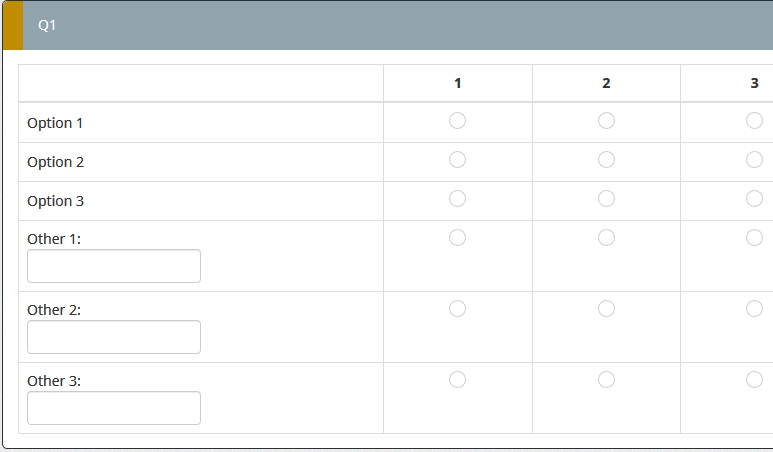
Task: Check rating 2 in Other 3 row
Action: coord(606,380)
